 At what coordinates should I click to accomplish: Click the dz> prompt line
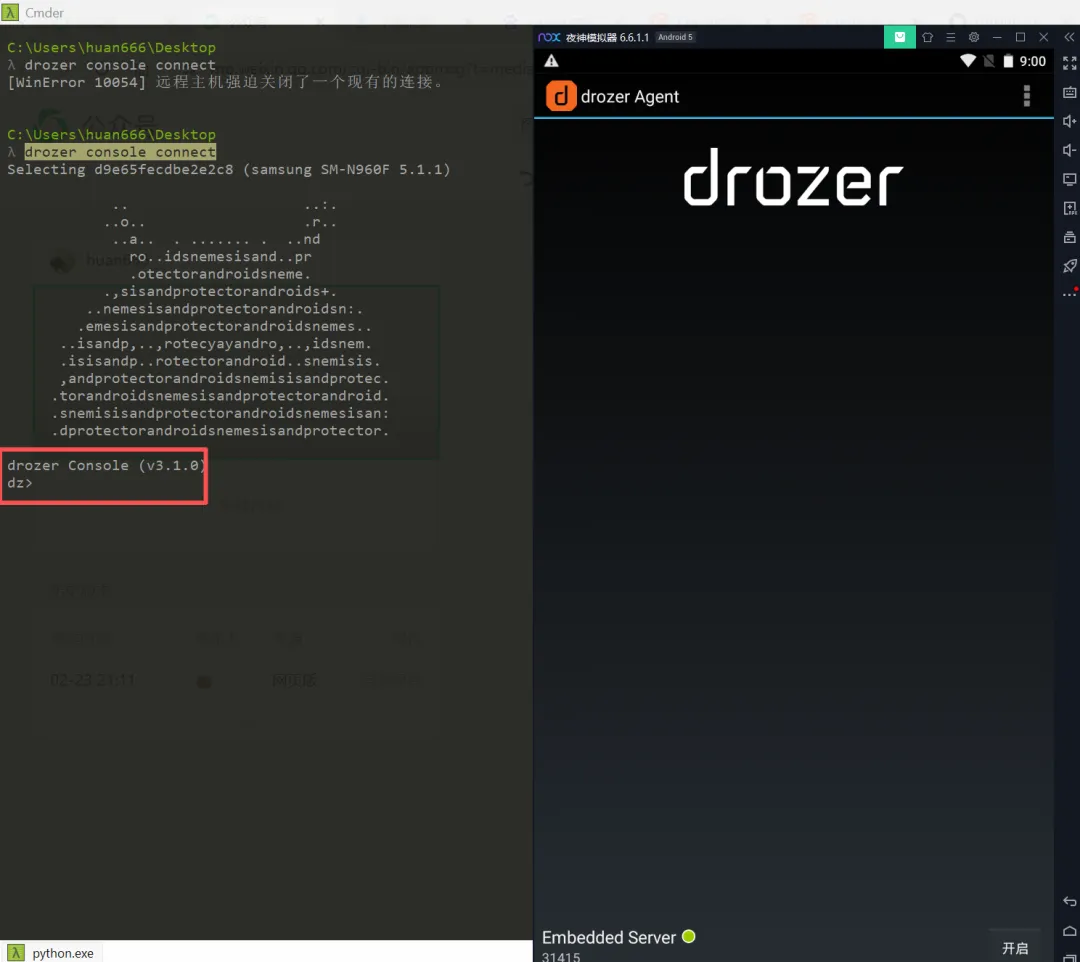point(19,483)
